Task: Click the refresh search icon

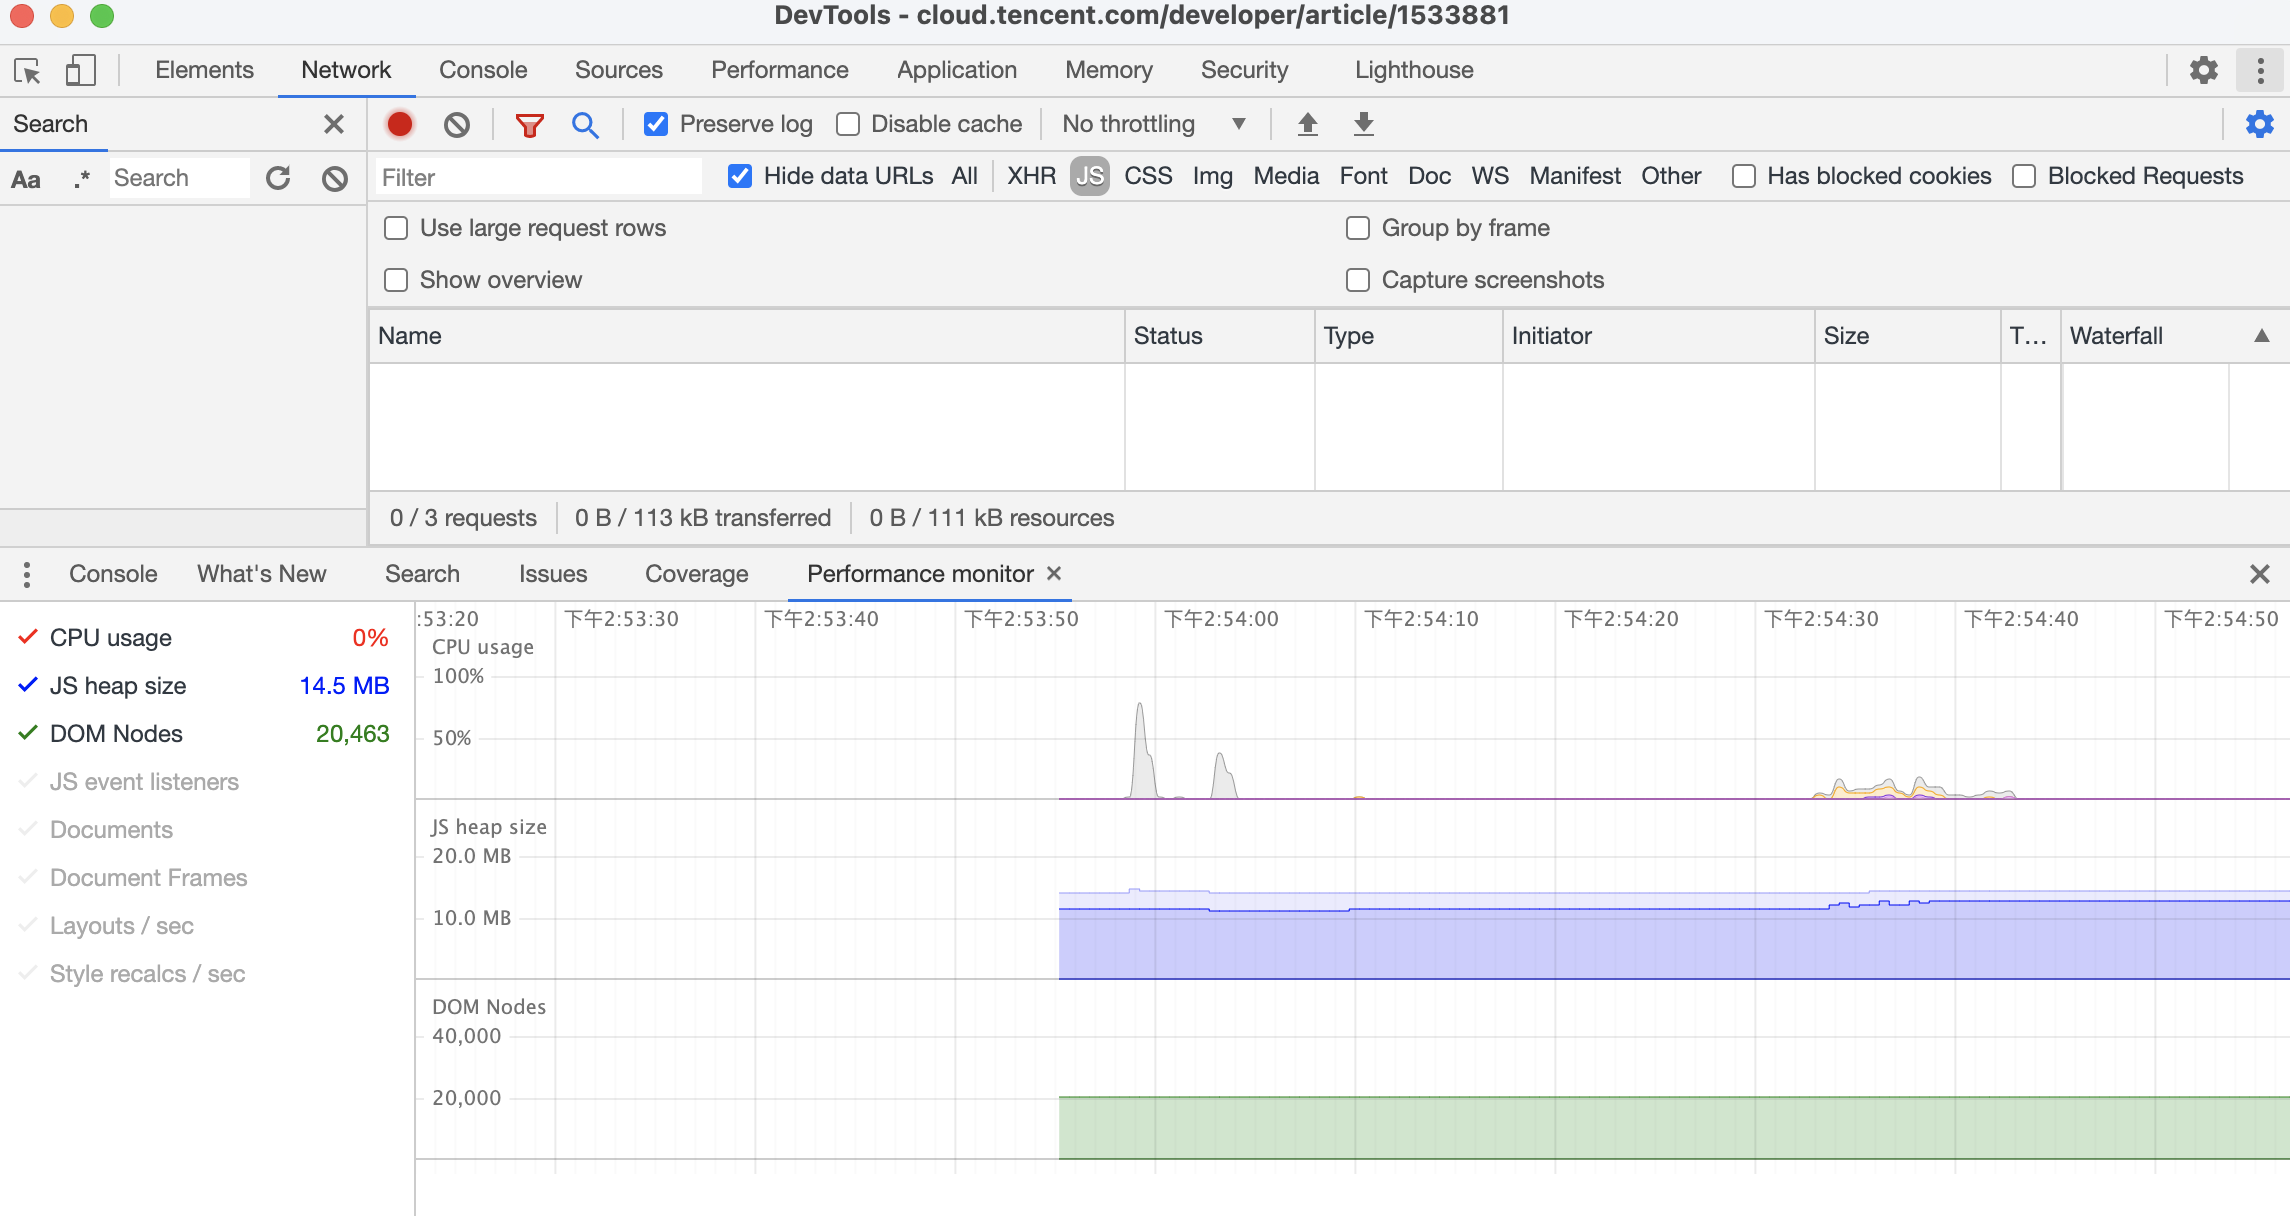Action: pos(278,178)
